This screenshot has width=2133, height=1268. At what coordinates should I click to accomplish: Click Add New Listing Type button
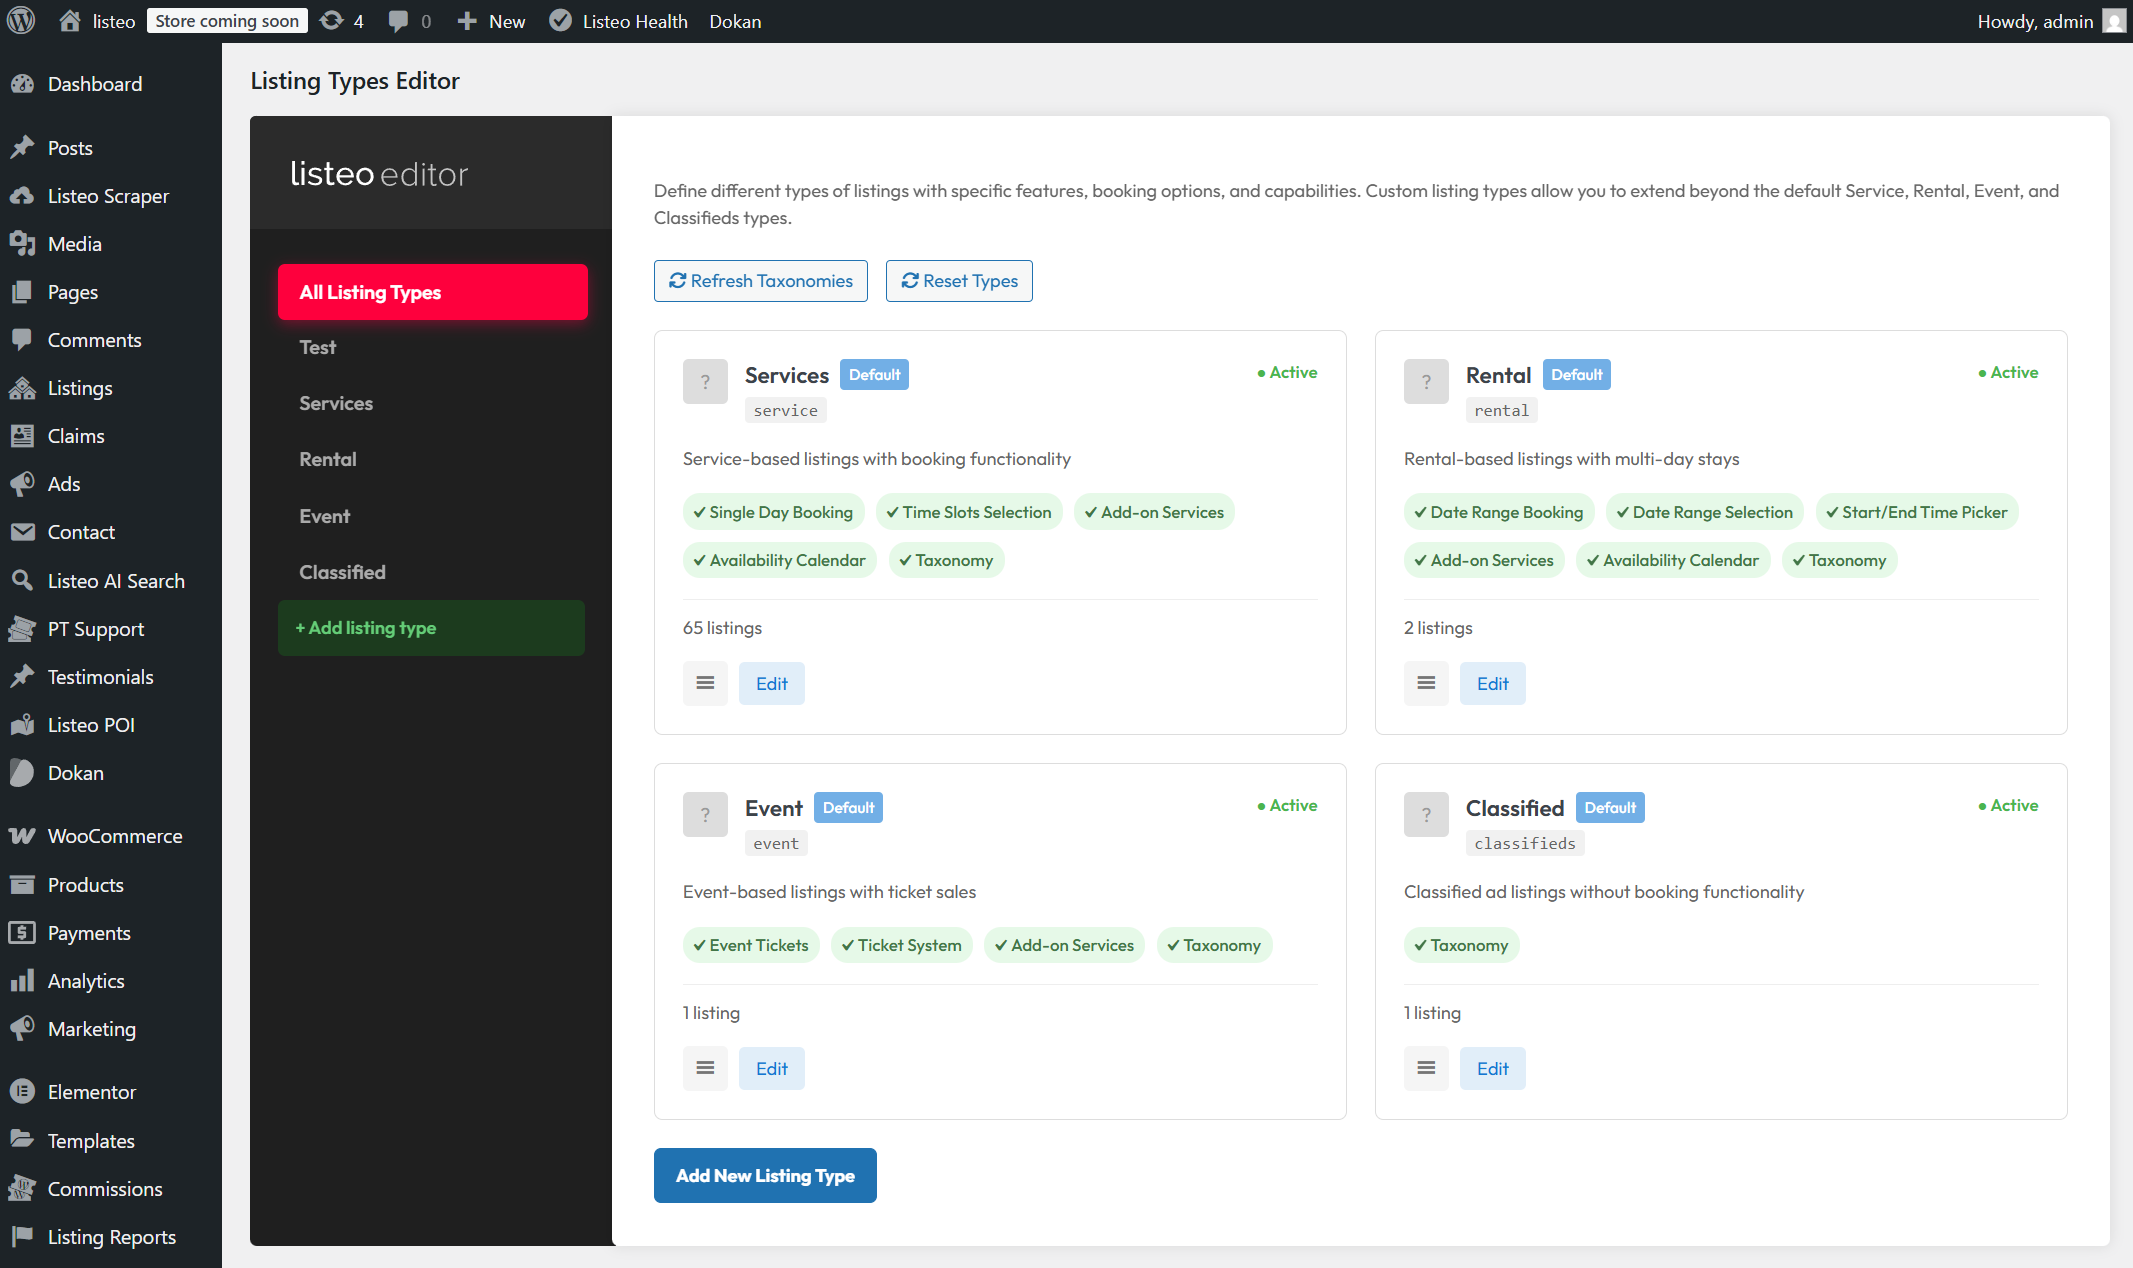tap(765, 1175)
